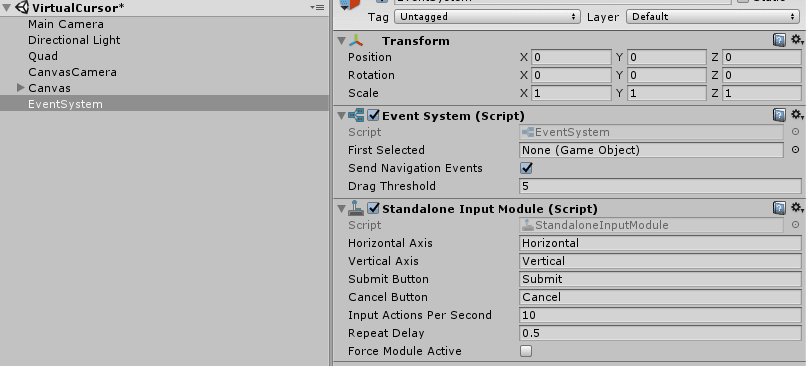The image size is (806, 366).
Task: Open Event System gear settings menu
Action: pos(797,115)
